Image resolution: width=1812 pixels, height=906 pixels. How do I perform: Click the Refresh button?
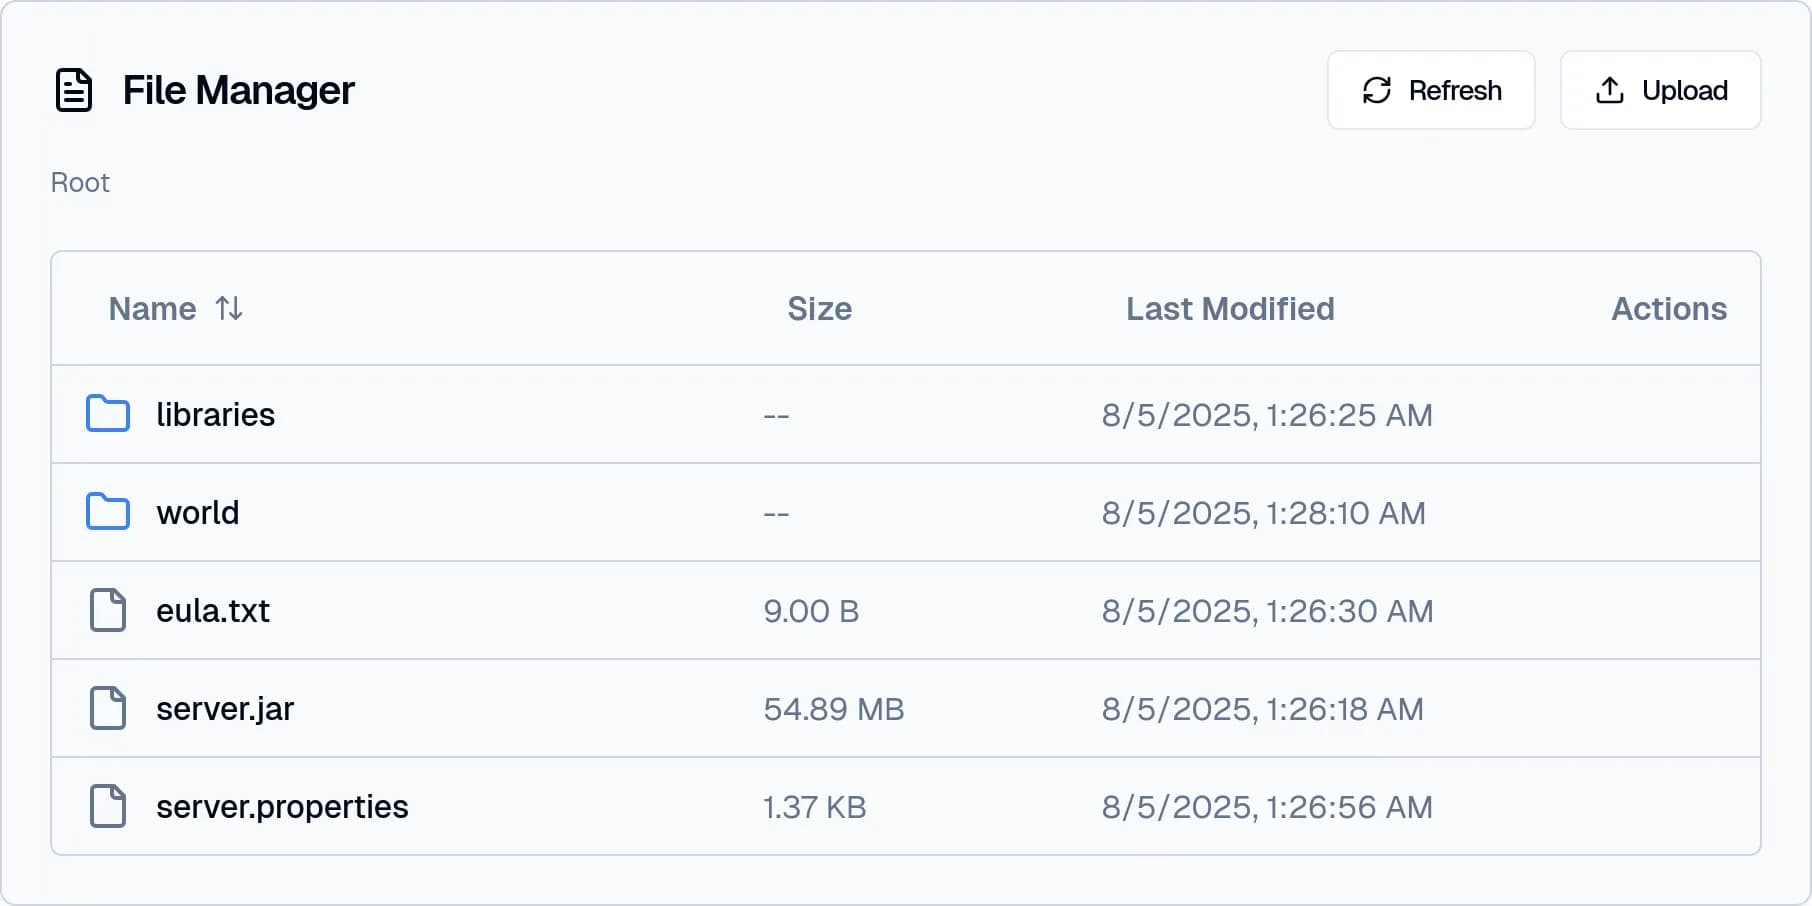pos(1430,90)
